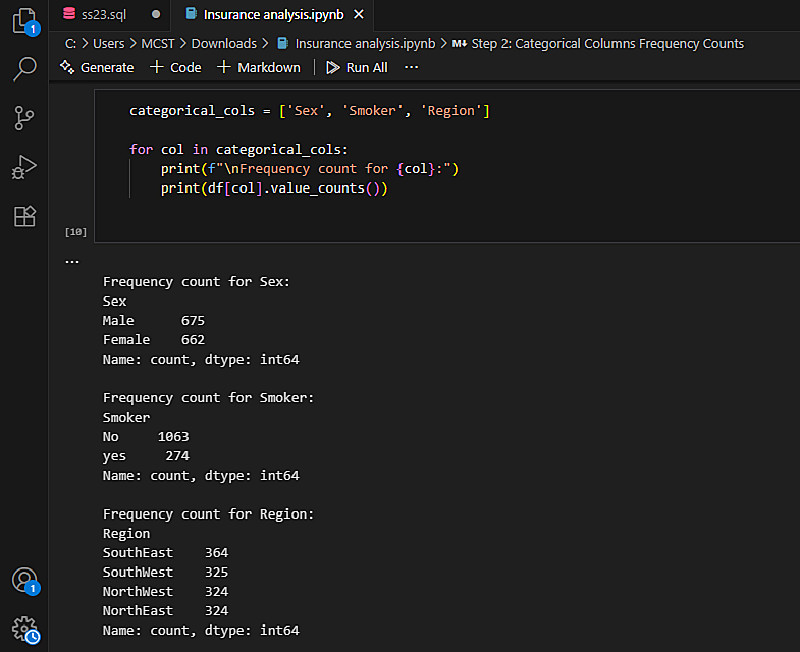Image resolution: width=800 pixels, height=652 pixels.
Task: Add a new Code cell
Action: [175, 67]
